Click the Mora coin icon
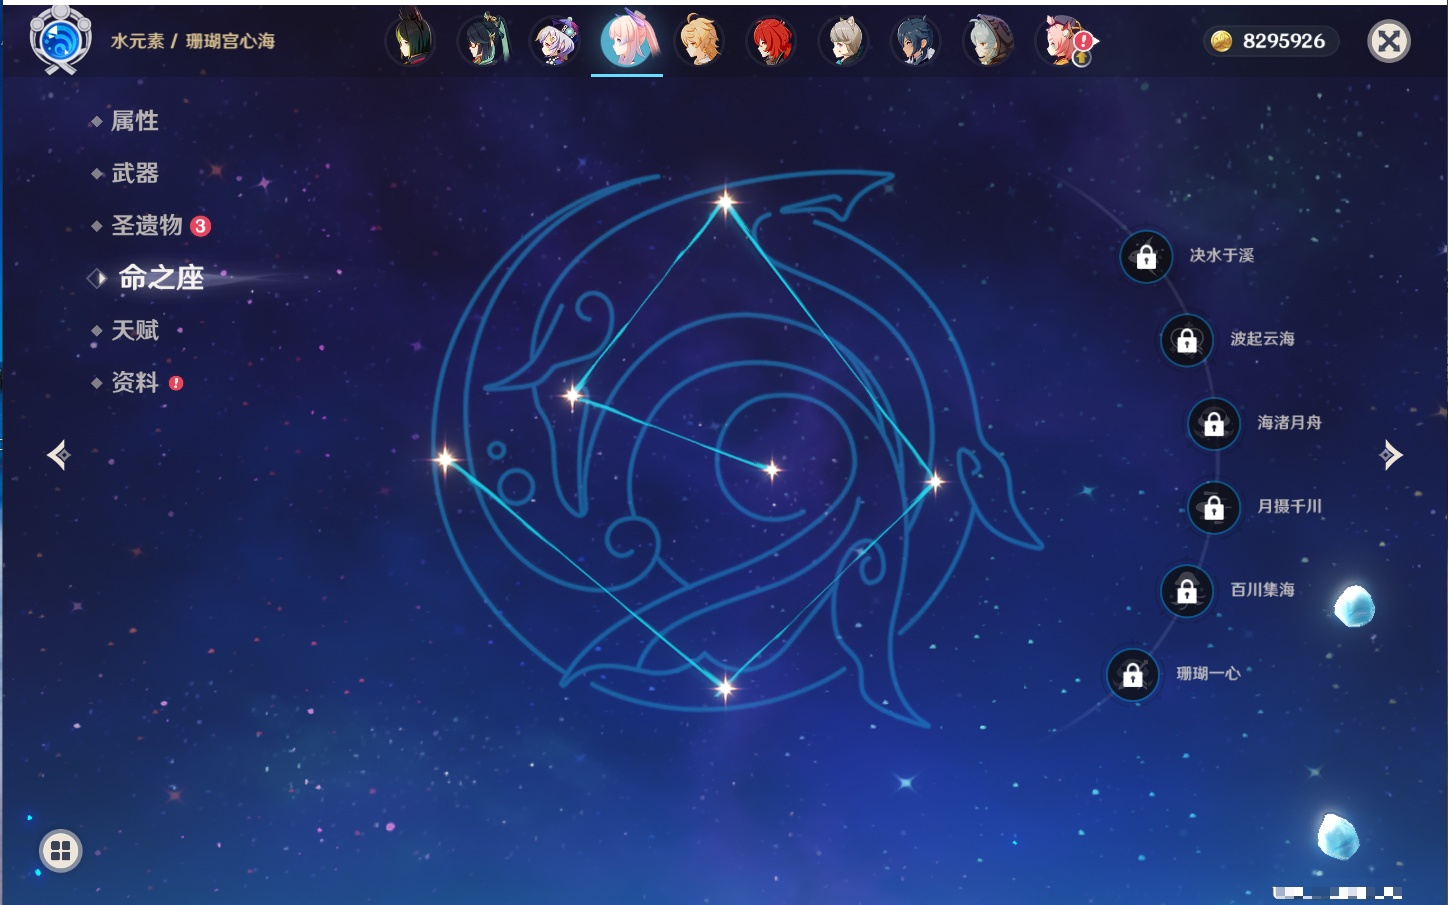 point(1221,41)
